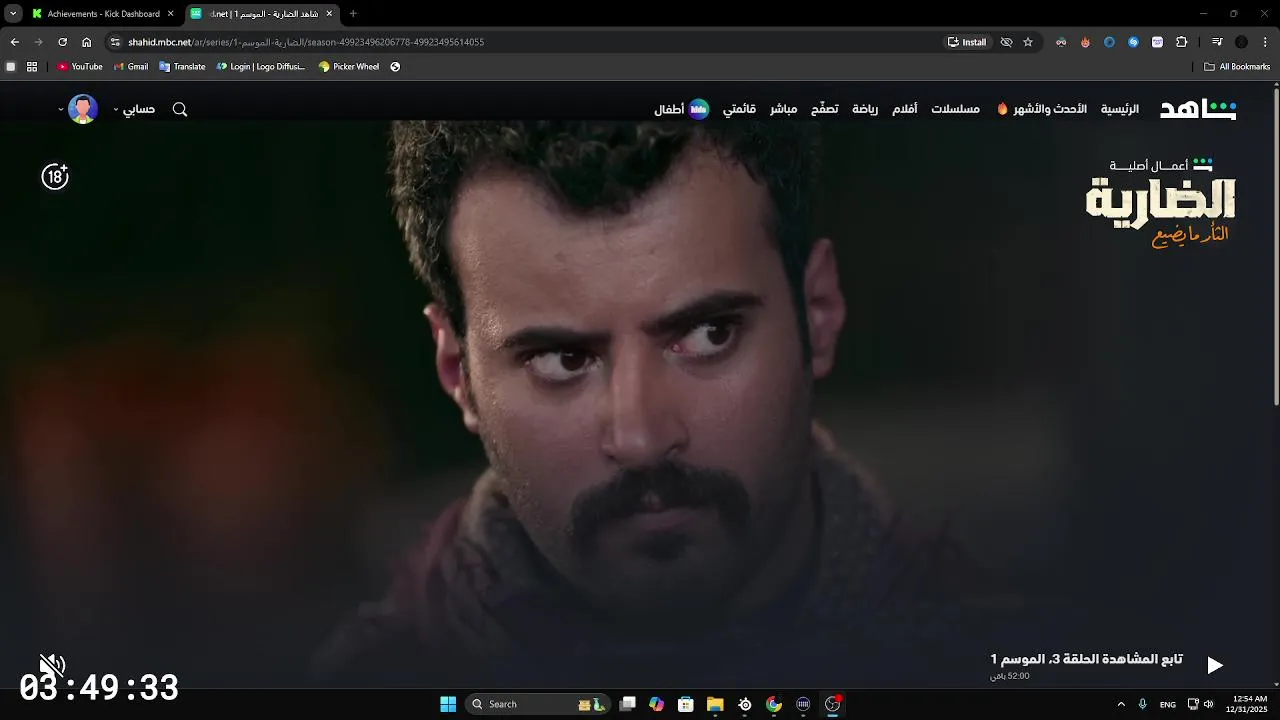Open All Bookmarks folder
This screenshot has width=1280, height=720.
pyautogui.click(x=1237, y=67)
